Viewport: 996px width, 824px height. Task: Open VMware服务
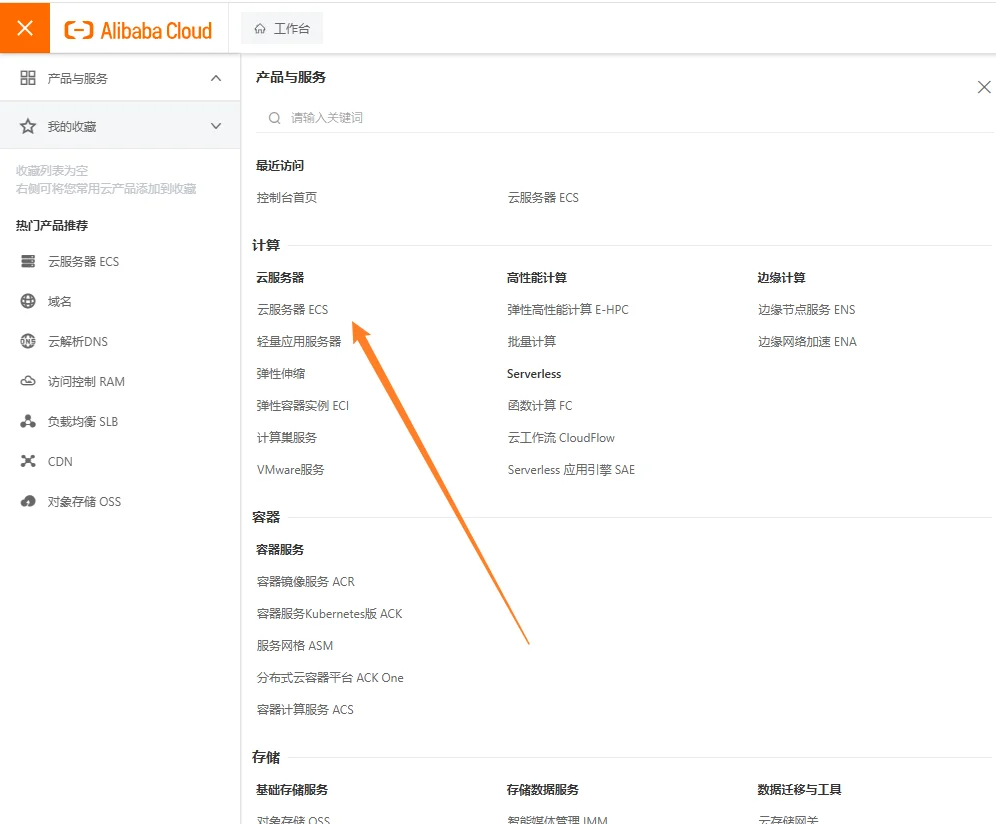click(x=290, y=469)
